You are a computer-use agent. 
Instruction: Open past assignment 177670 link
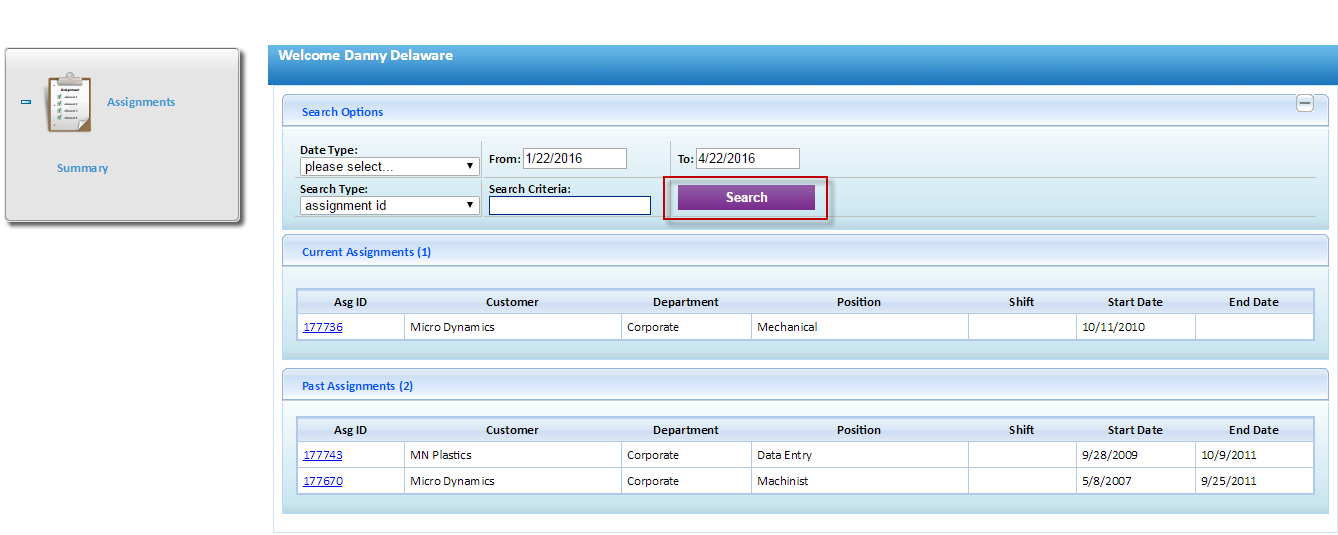tap(322, 481)
